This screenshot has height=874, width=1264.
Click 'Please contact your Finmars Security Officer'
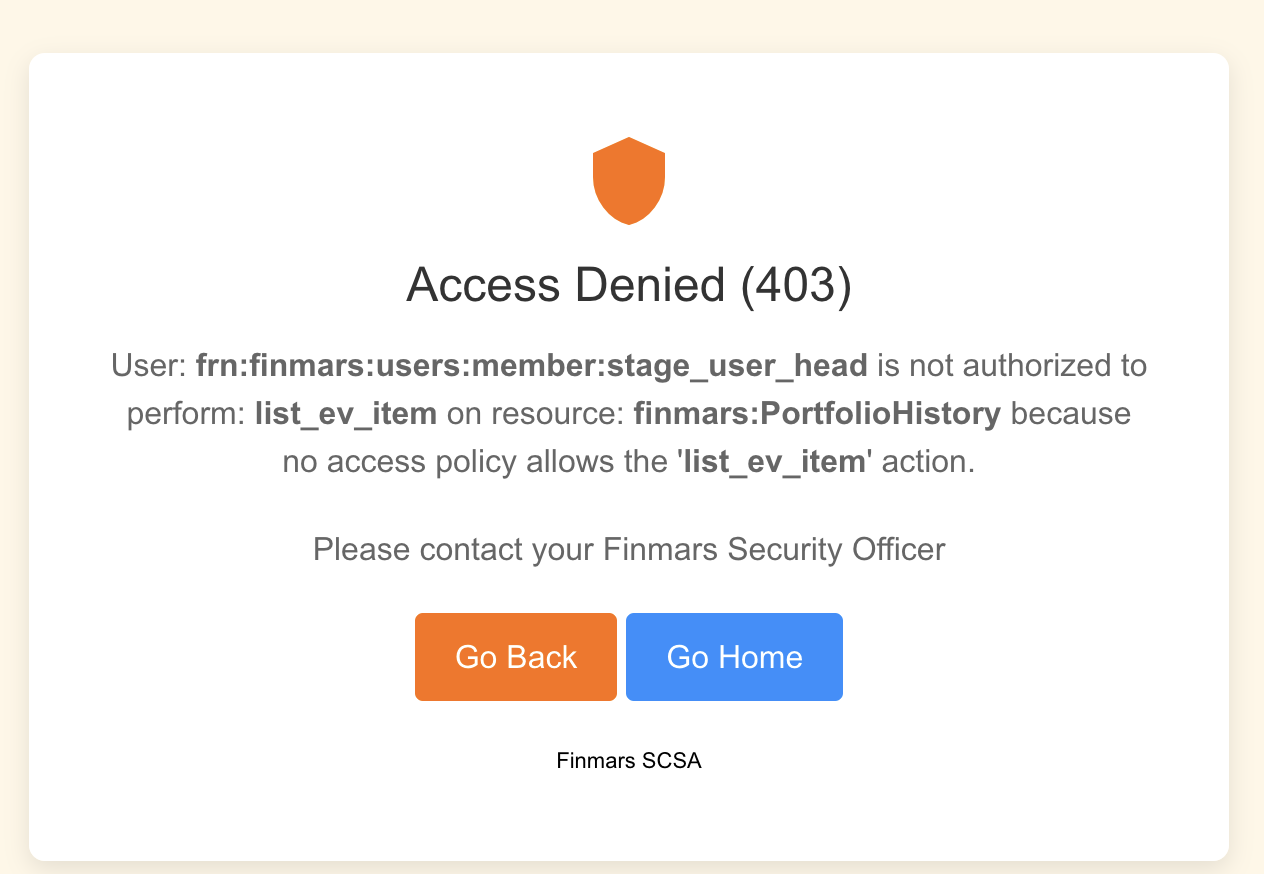click(629, 549)
